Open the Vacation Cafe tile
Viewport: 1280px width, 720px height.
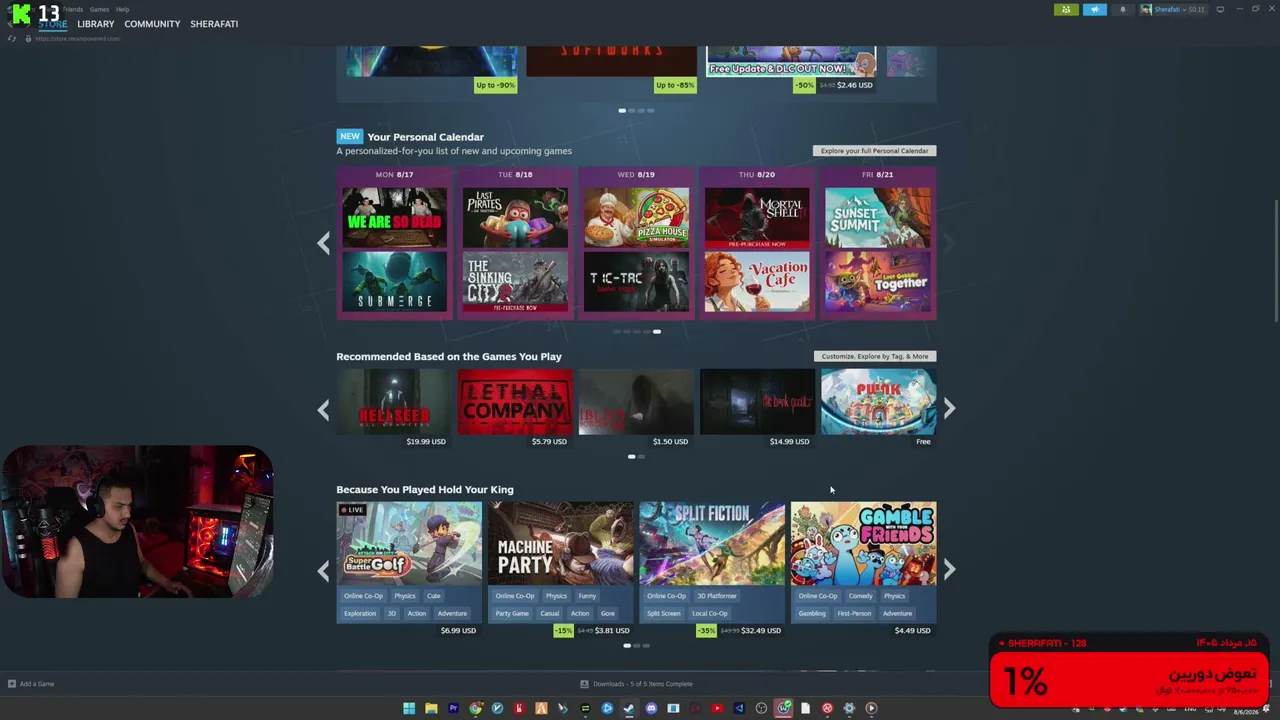[757, 281]
